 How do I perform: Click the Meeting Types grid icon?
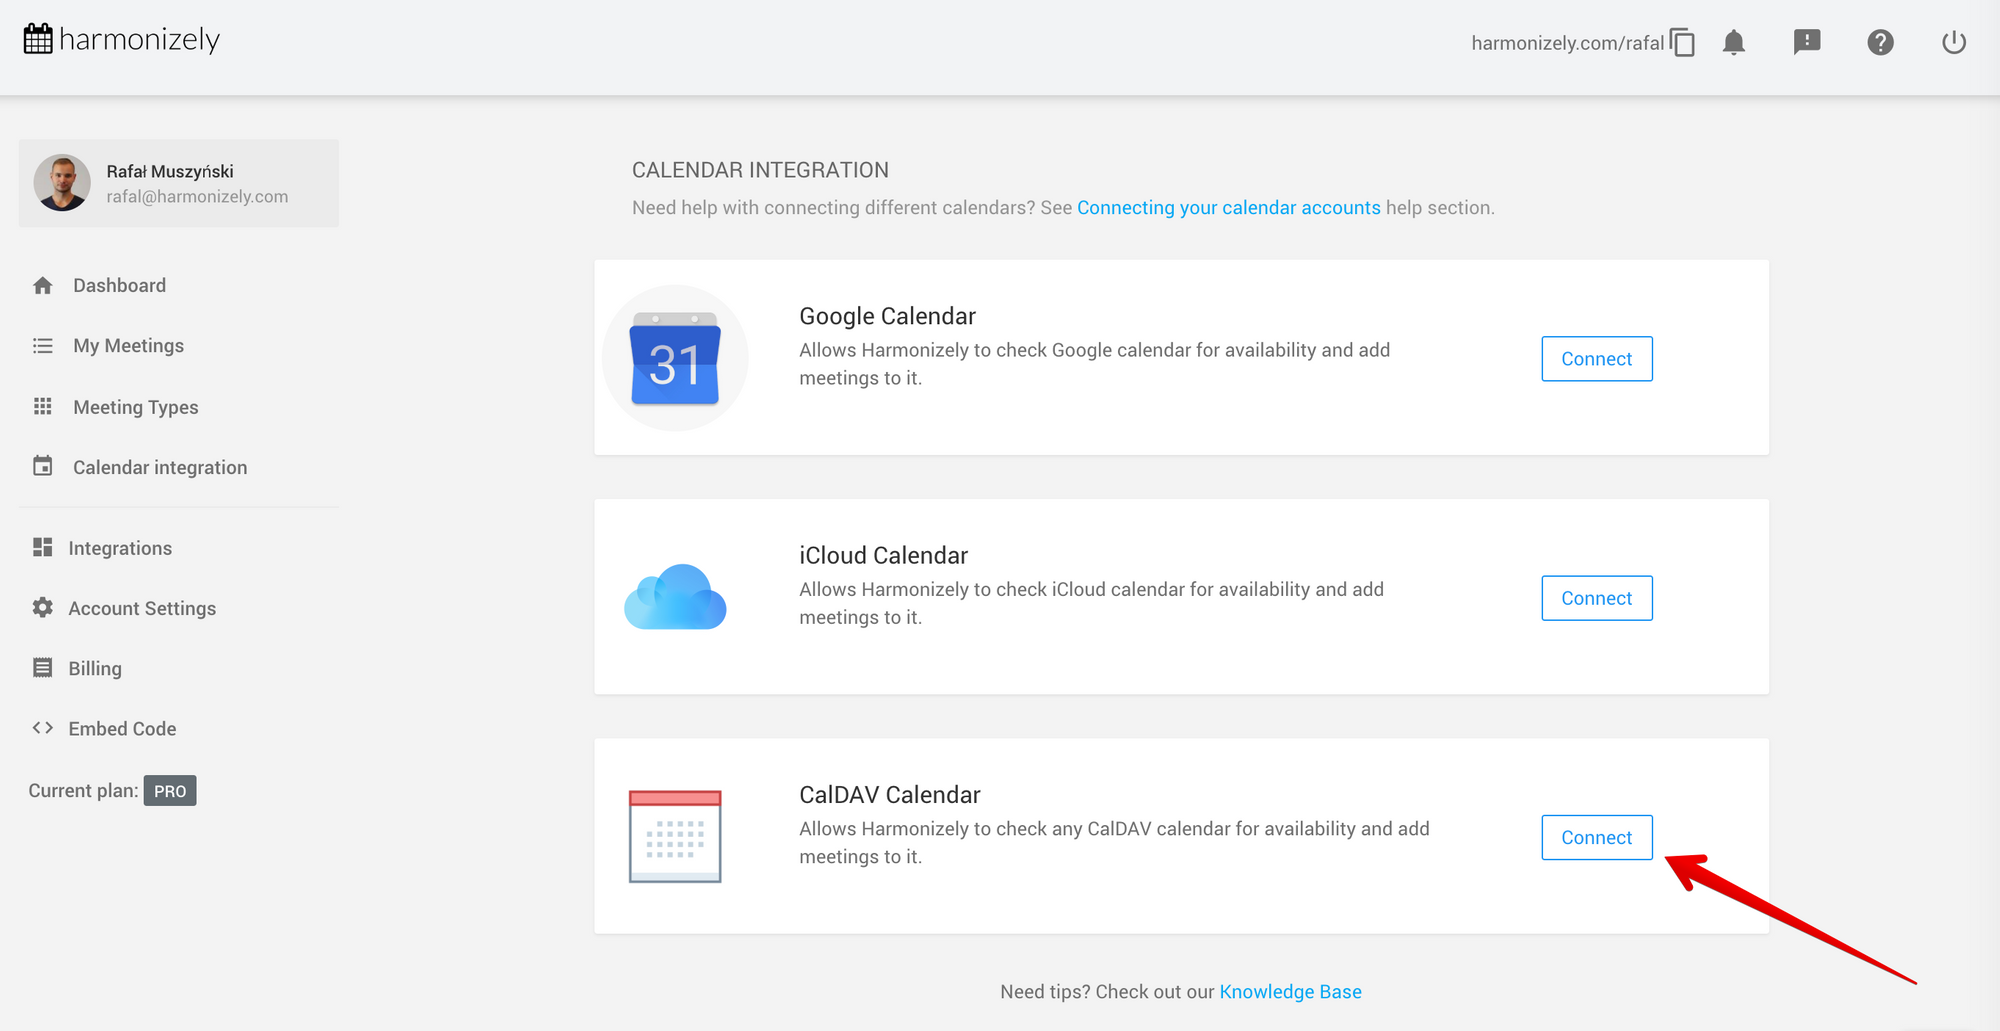[x=42, y=406]
